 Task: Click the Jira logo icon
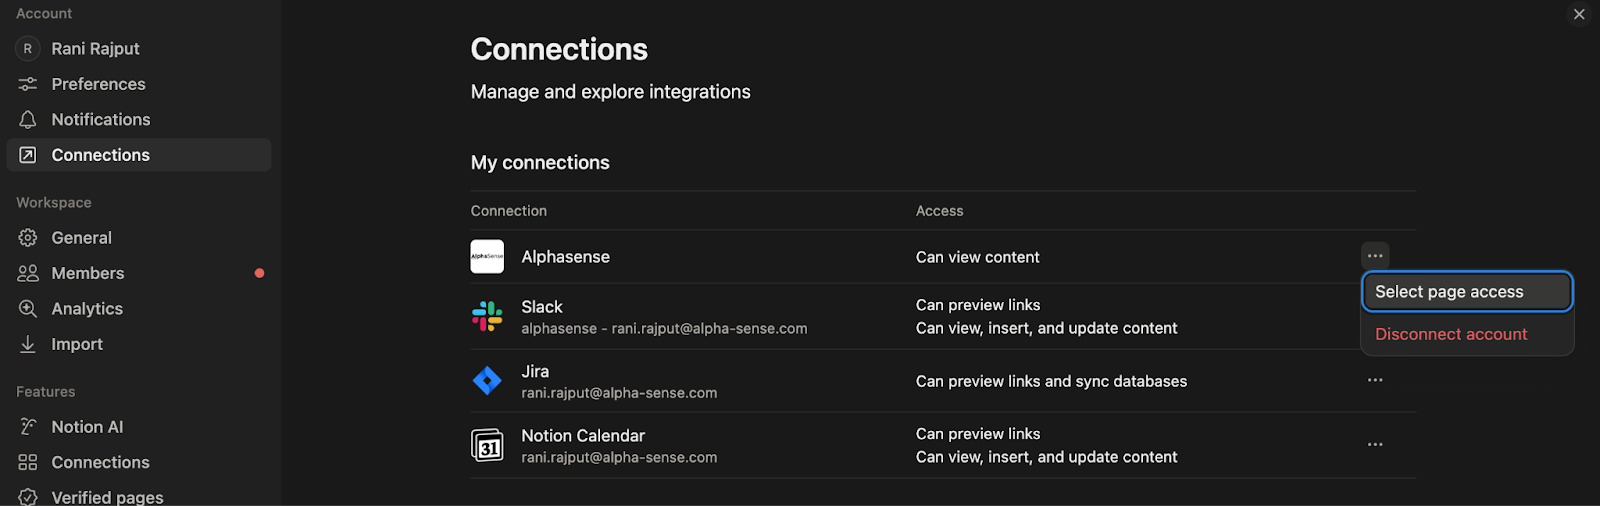tap(487, 381)
